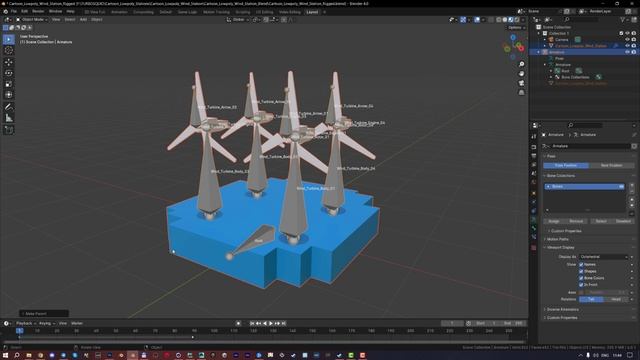
Task: Switch to the Animation workspace tab
Action: (x=119, y=12)
